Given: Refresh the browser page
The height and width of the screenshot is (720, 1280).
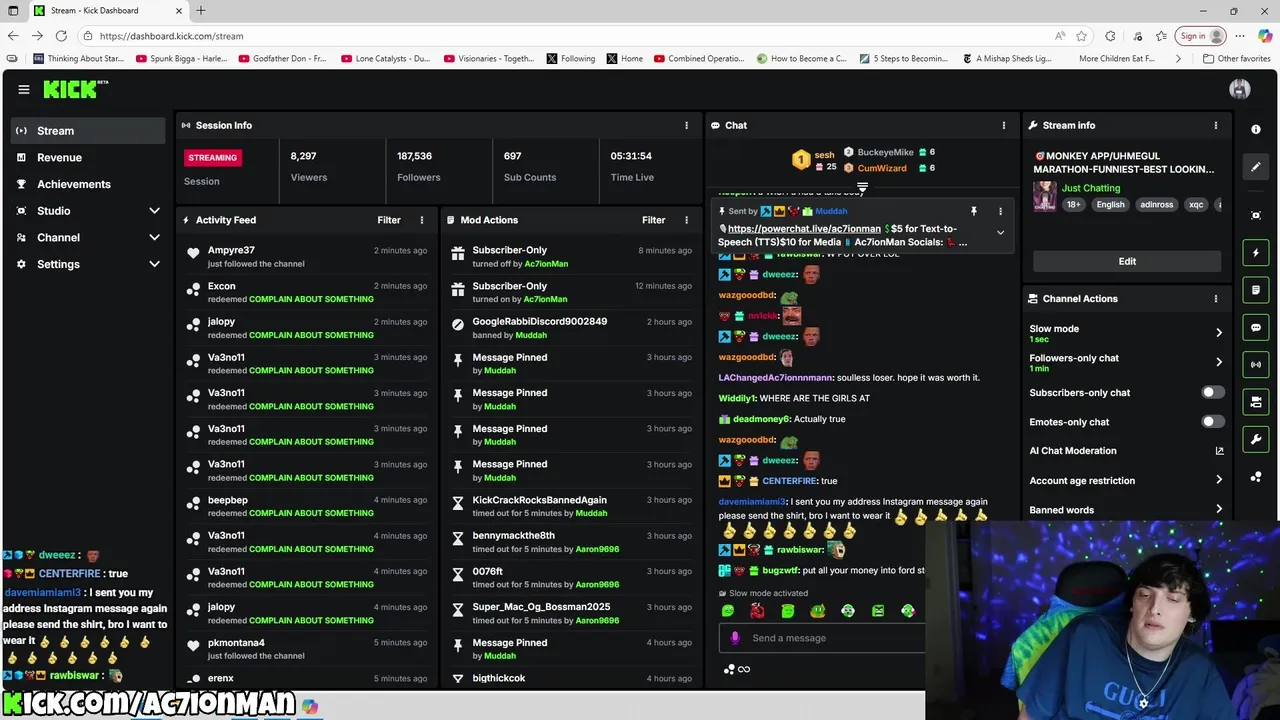Looking at the screenshot, I should coord(61,36).
